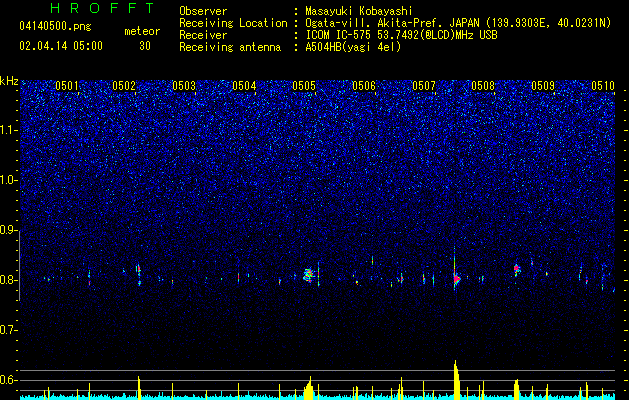Select the filename 04140500.png
Viewport: 629px width, 400px height.
[55, 27]
